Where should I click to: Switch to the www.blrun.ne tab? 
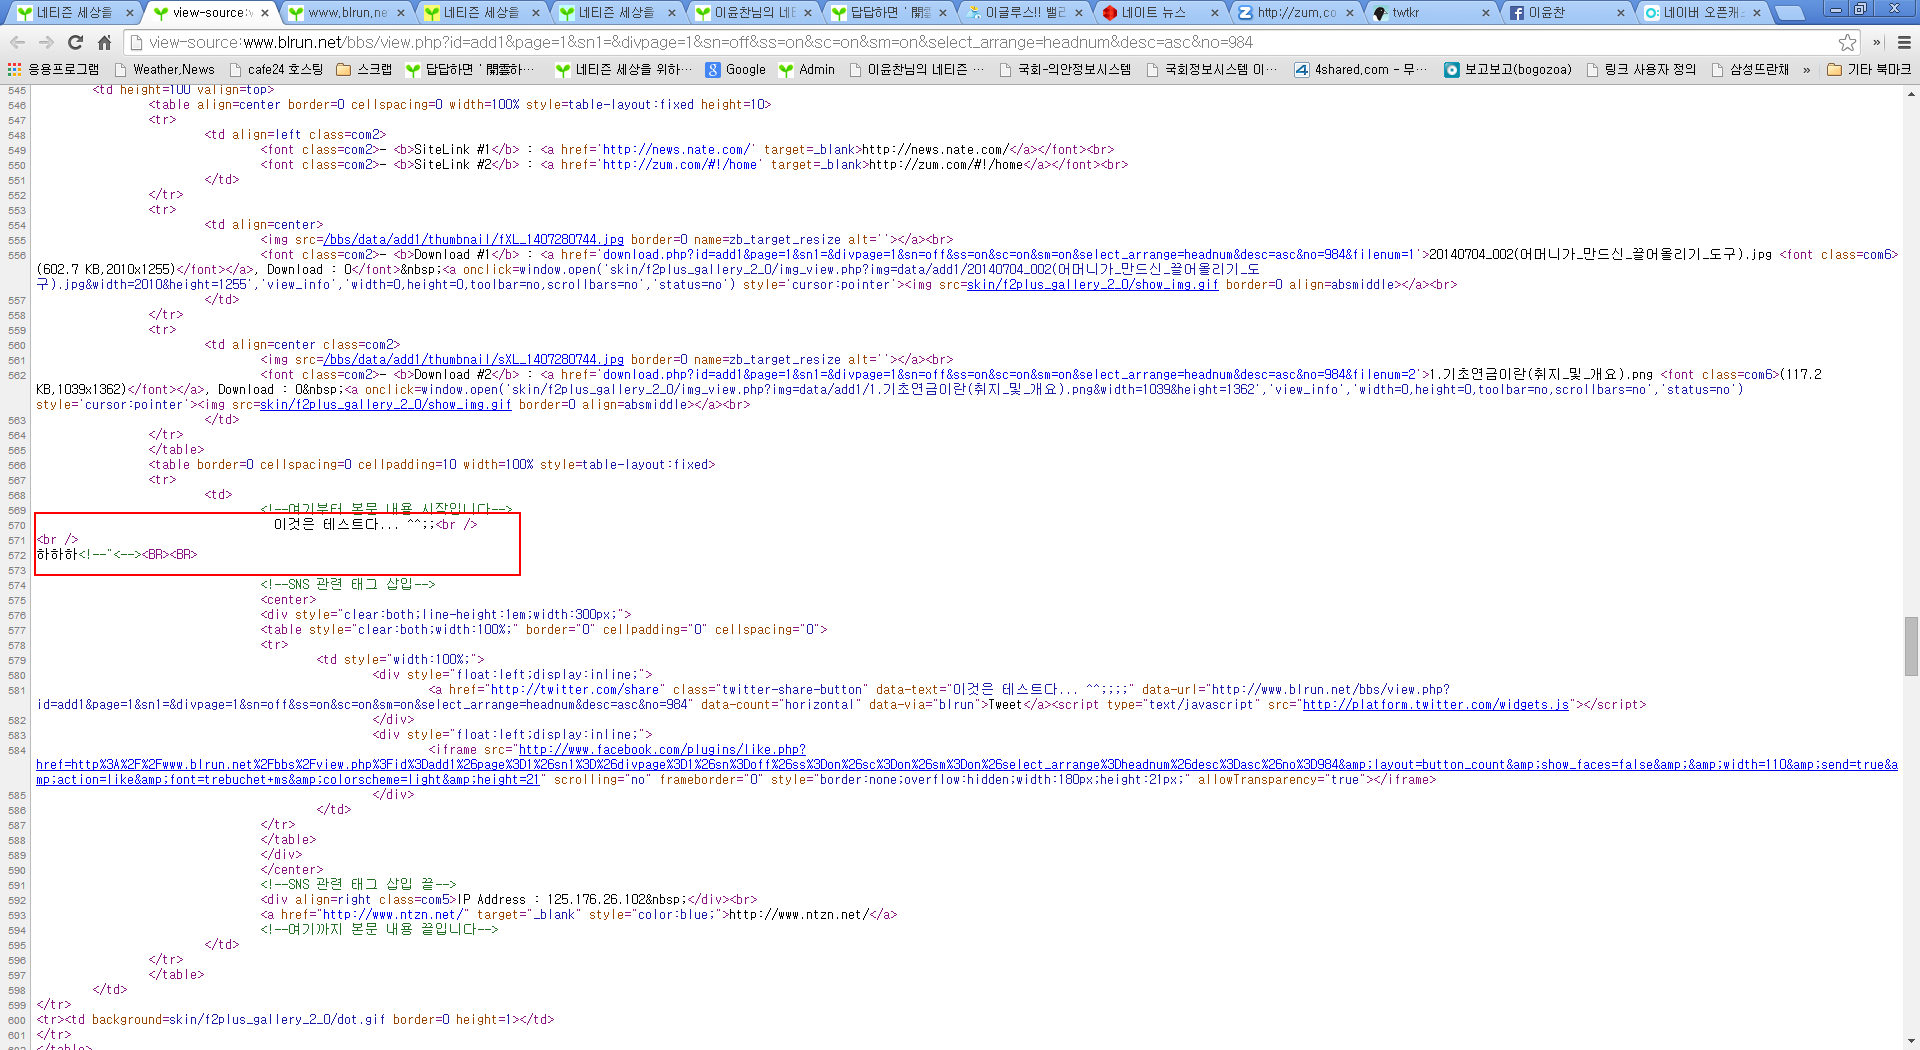tap(346, 12)
